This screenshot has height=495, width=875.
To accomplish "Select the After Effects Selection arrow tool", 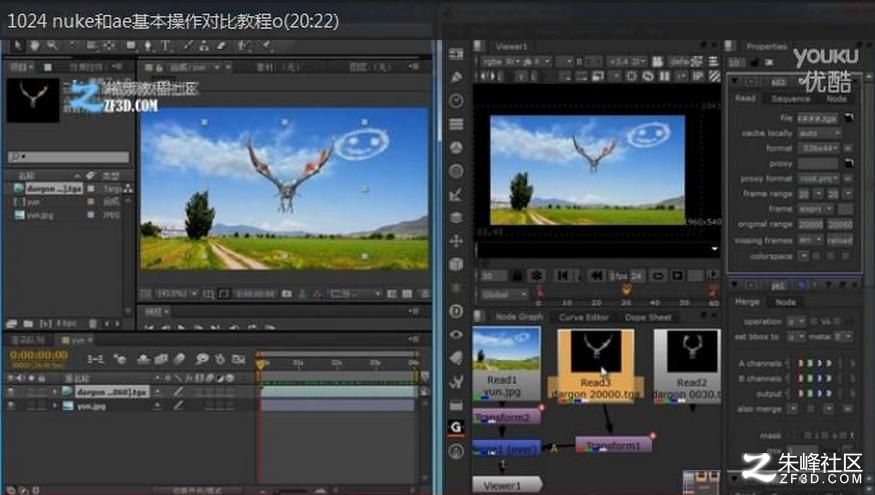I will coord(18,46).
